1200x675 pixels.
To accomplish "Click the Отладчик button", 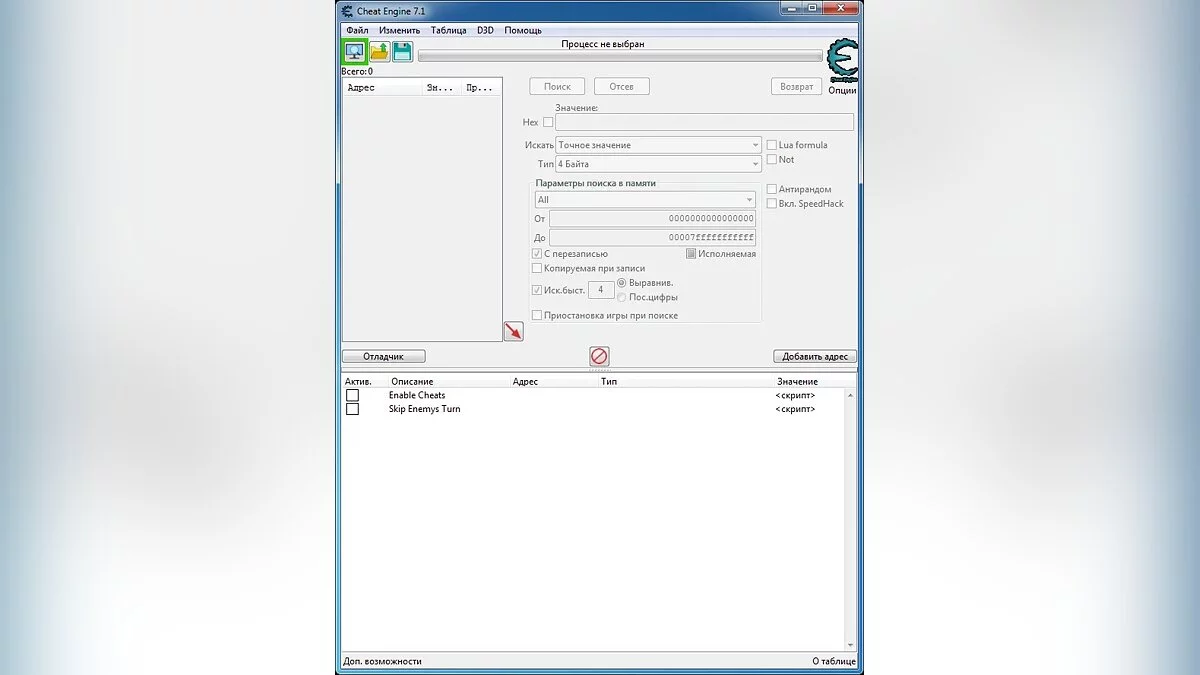I will point(384,356).
